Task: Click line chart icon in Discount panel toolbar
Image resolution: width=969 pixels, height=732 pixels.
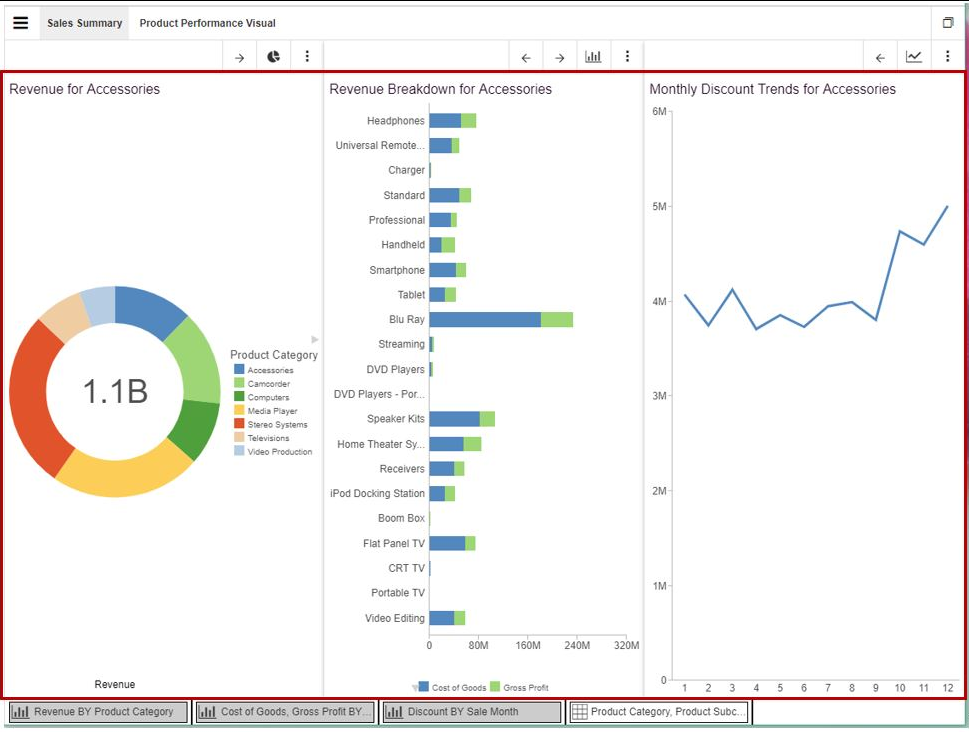Action: coord(913,57)
